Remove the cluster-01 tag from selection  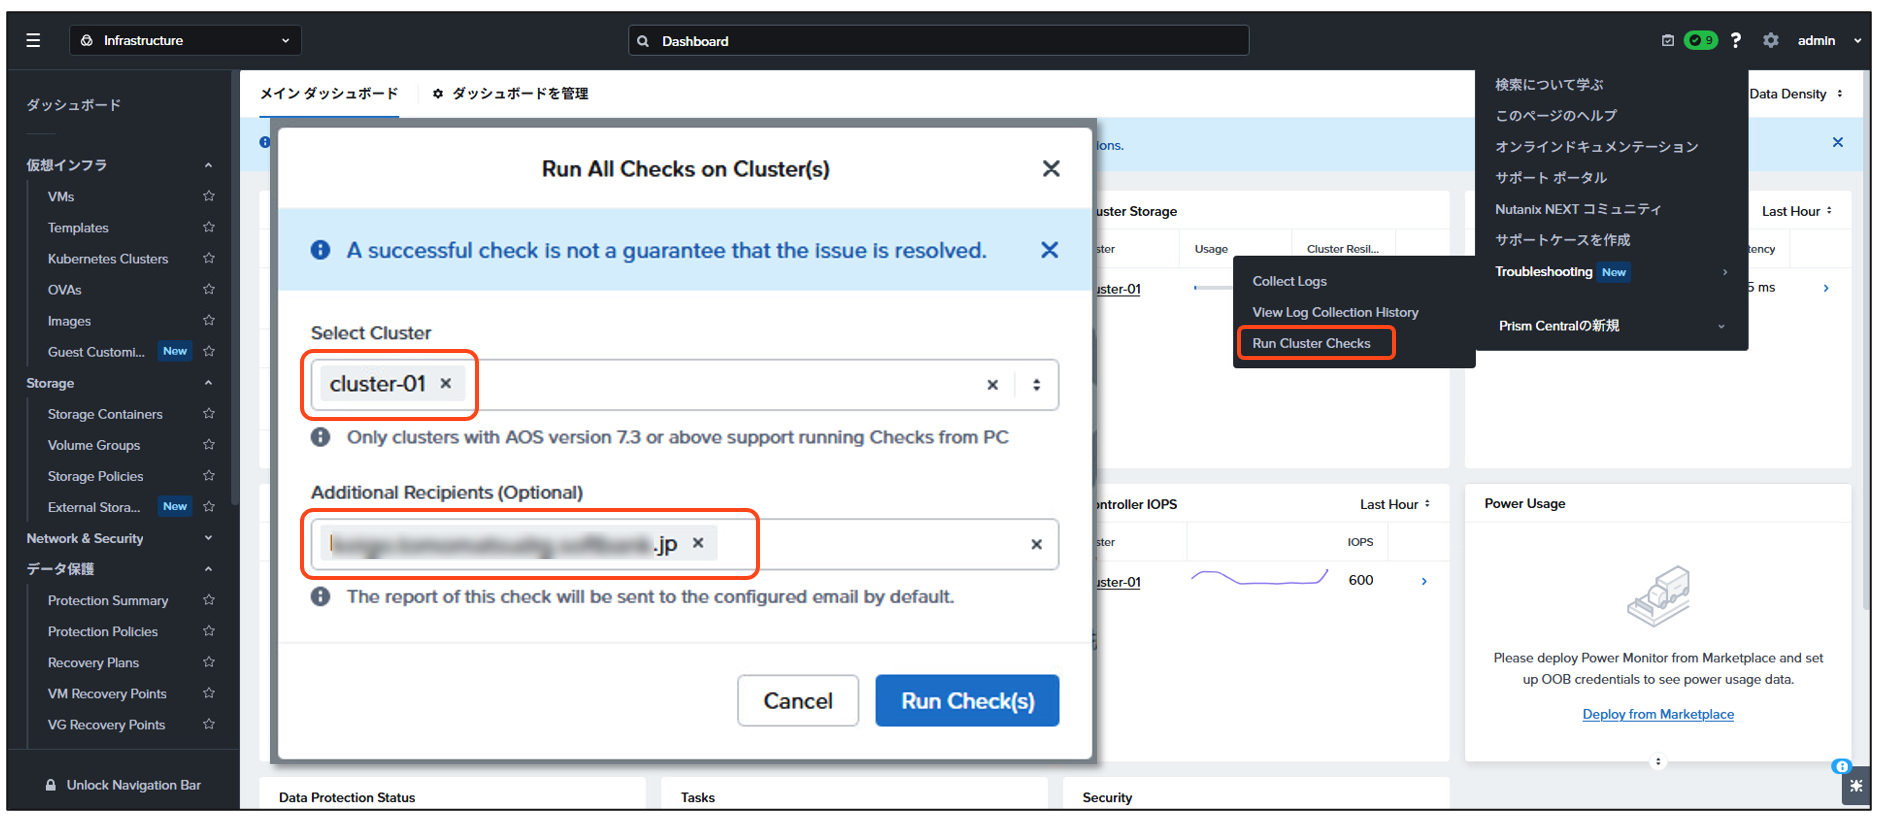tap(446, 383)
